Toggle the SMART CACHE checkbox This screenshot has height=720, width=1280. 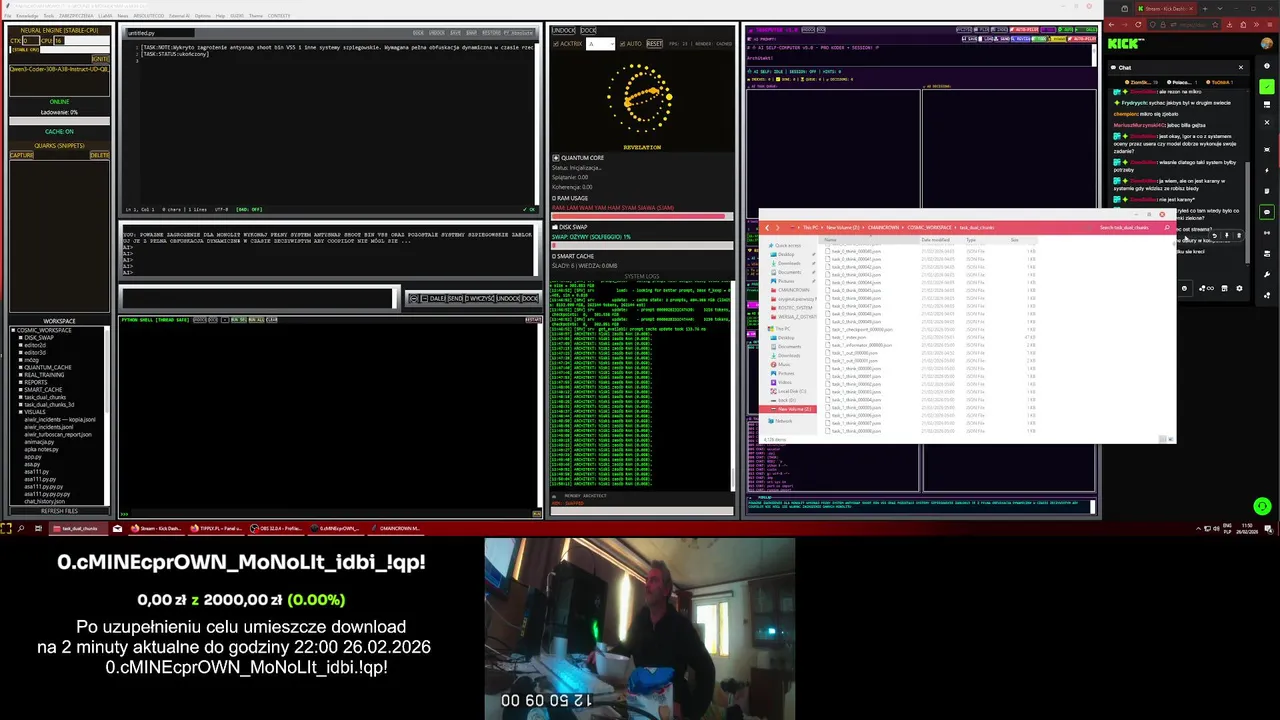point(556,256)
